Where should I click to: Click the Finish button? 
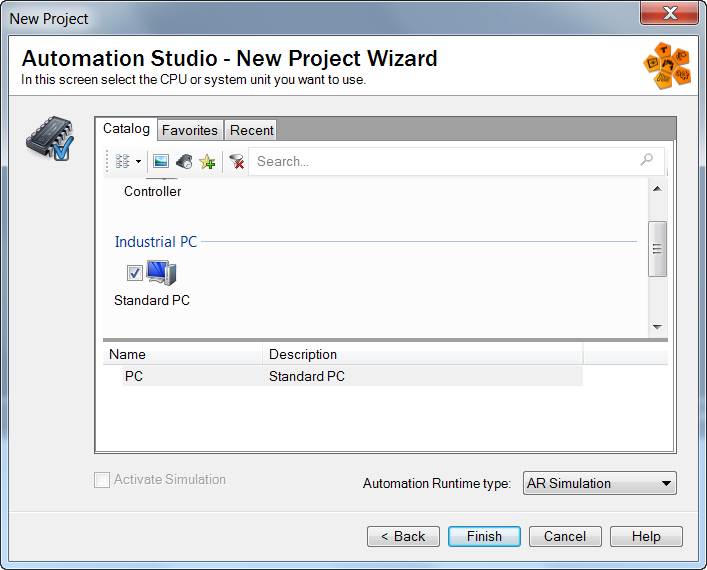coord(484,537)
